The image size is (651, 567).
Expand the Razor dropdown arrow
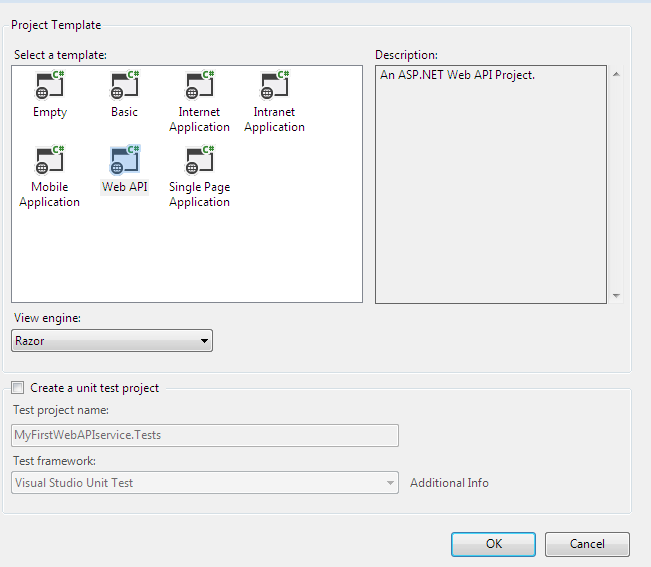click(204, 341)
